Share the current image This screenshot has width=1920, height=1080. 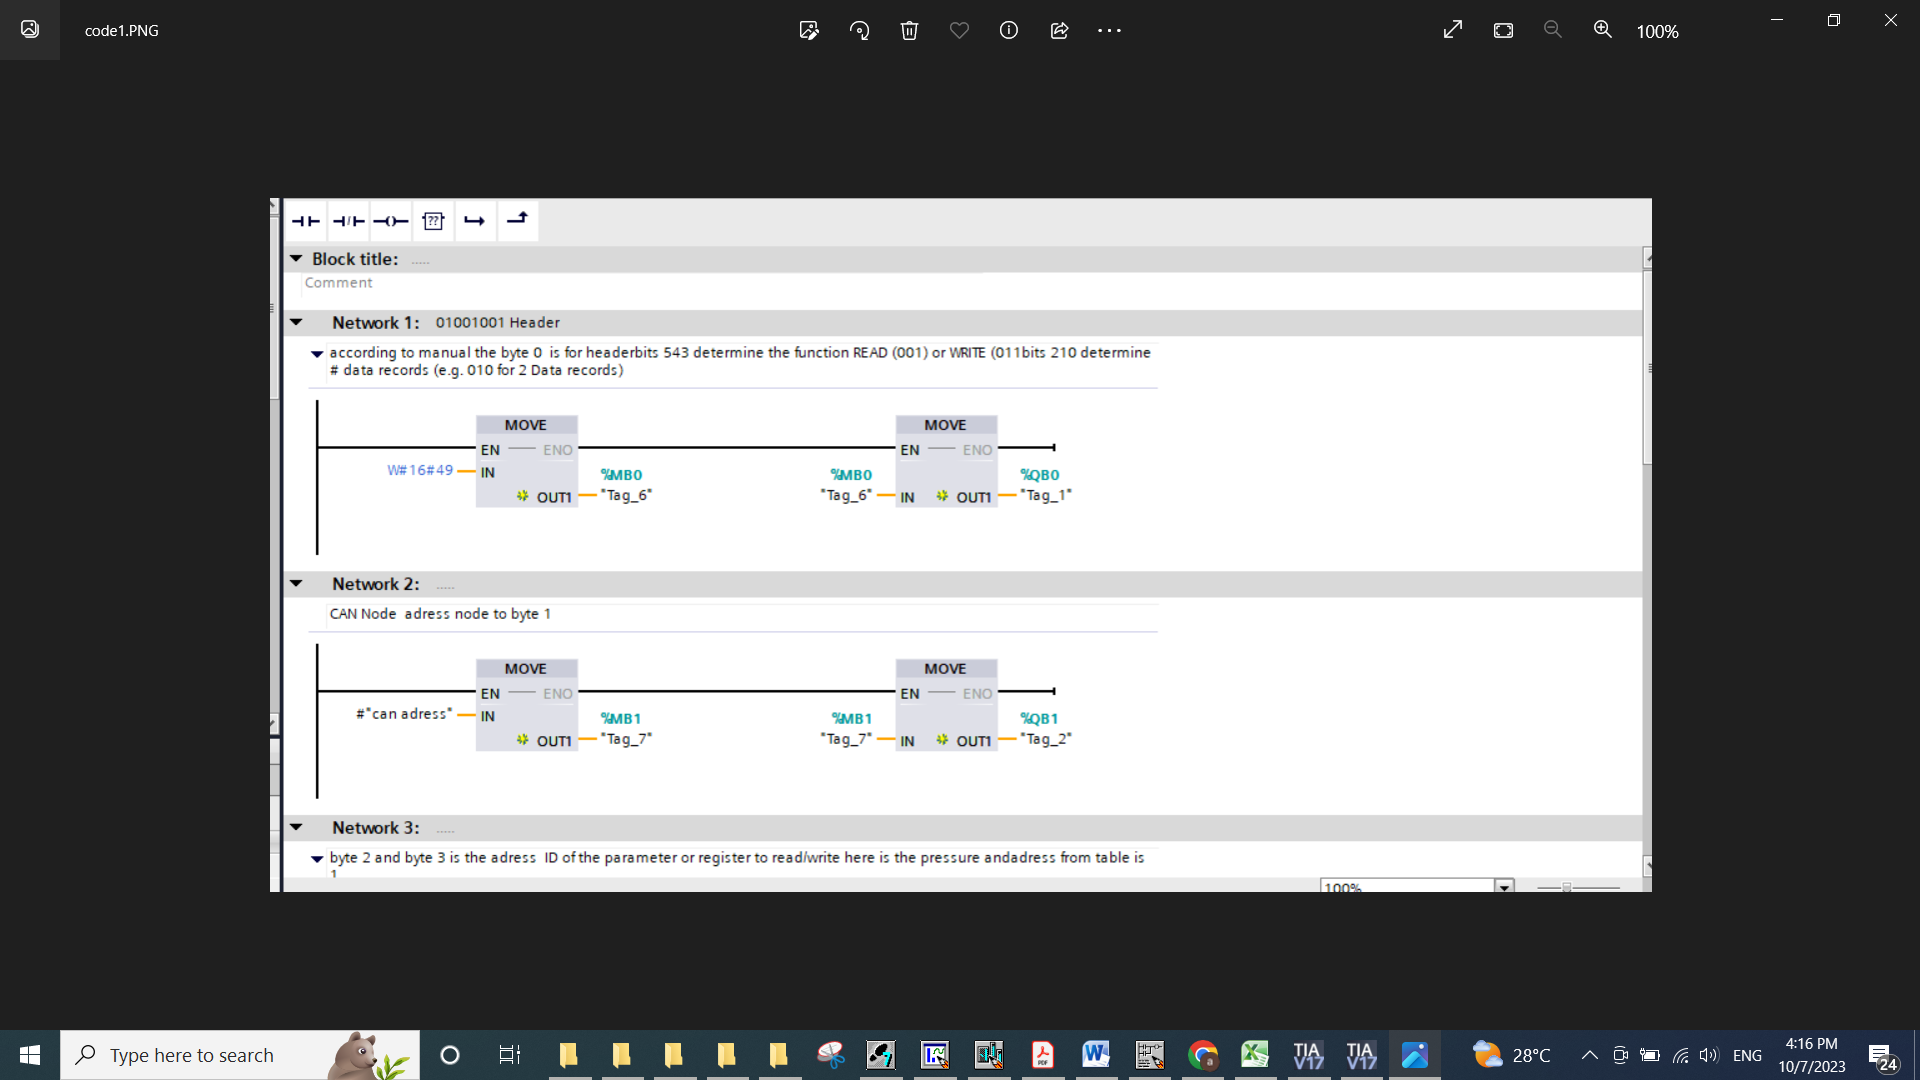(x=1059, y=31)
